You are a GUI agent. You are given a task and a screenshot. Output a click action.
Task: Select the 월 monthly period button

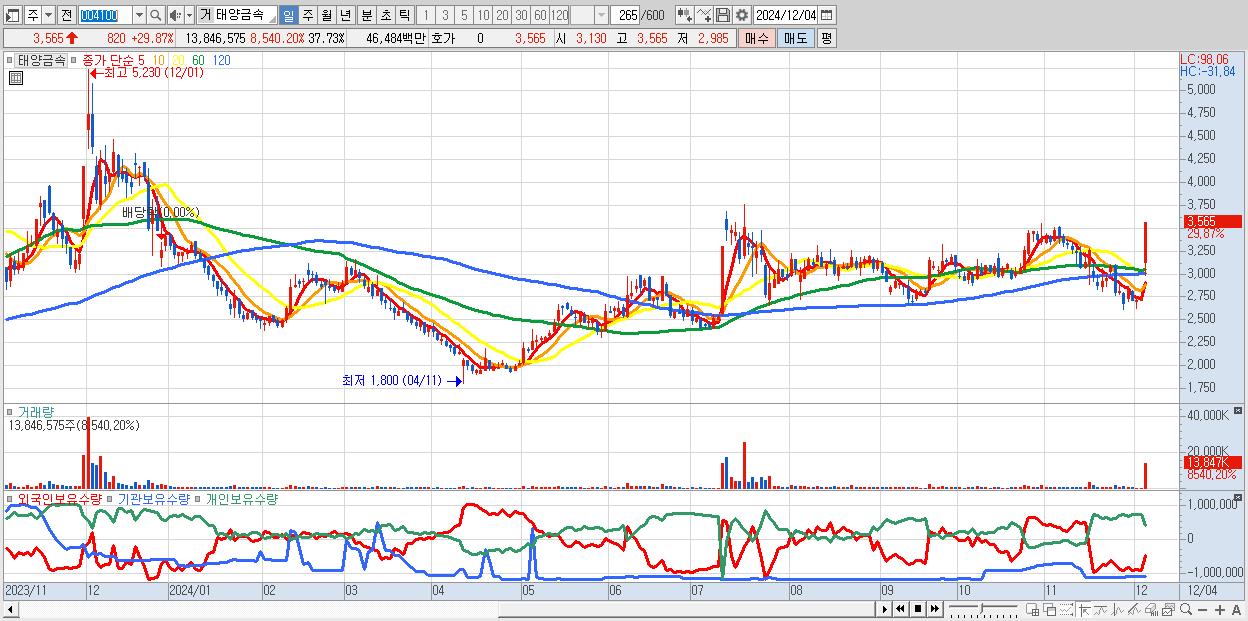tap(326, 15)
